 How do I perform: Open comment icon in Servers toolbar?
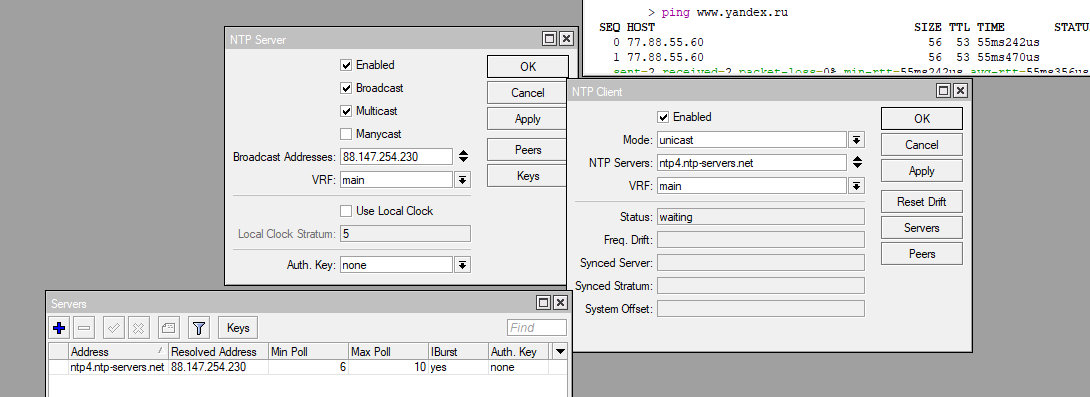(169, 327)
